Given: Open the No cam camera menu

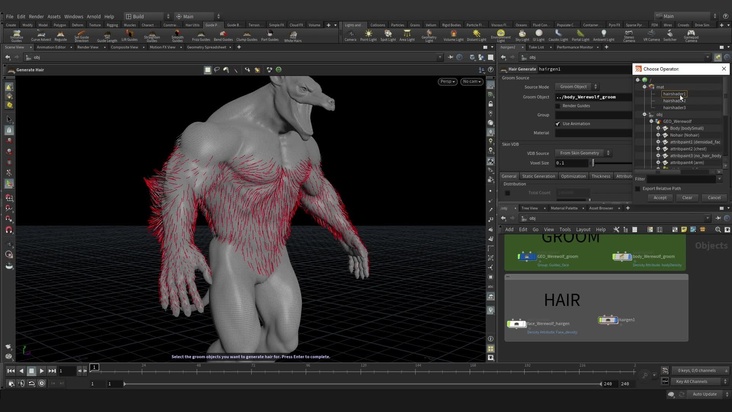Looking at the screenshot, I should (x=472, y=82).
